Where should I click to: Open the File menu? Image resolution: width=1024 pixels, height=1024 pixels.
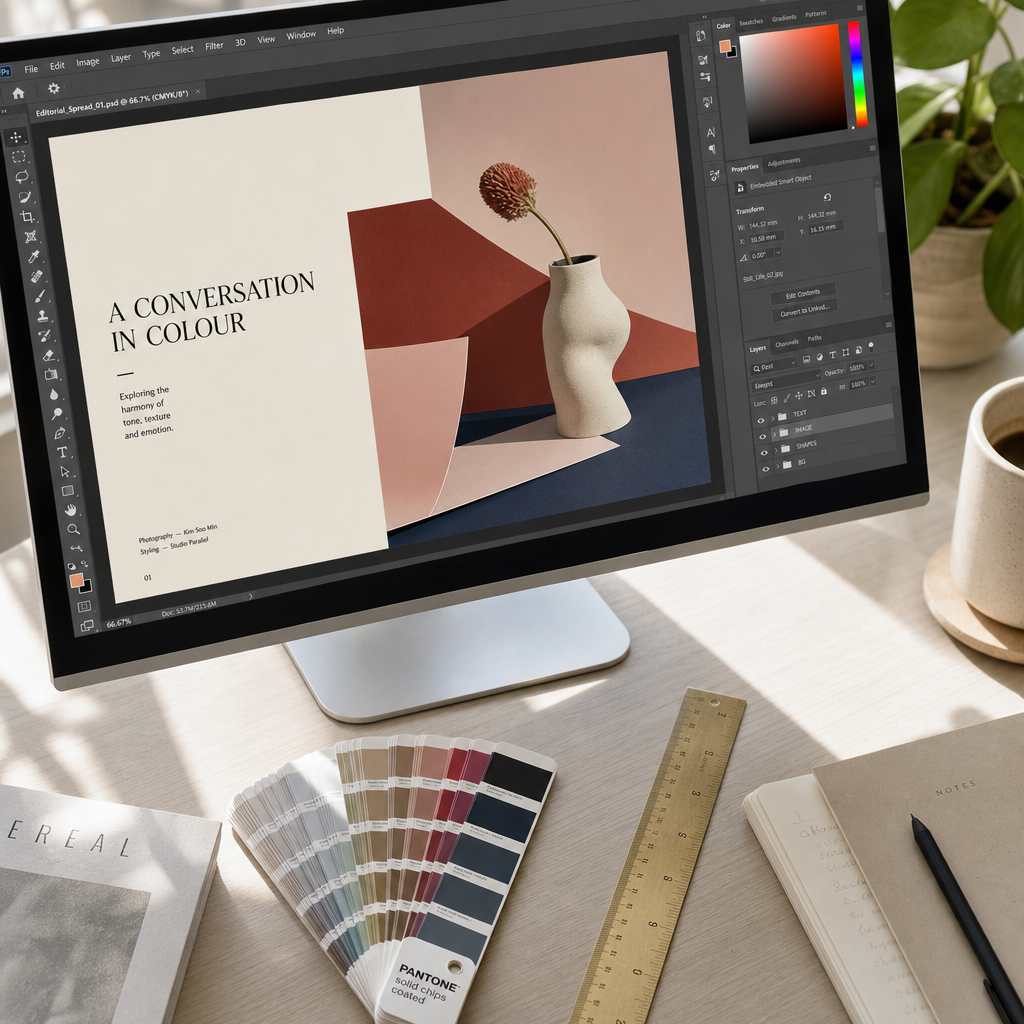(x=31, y=69)
